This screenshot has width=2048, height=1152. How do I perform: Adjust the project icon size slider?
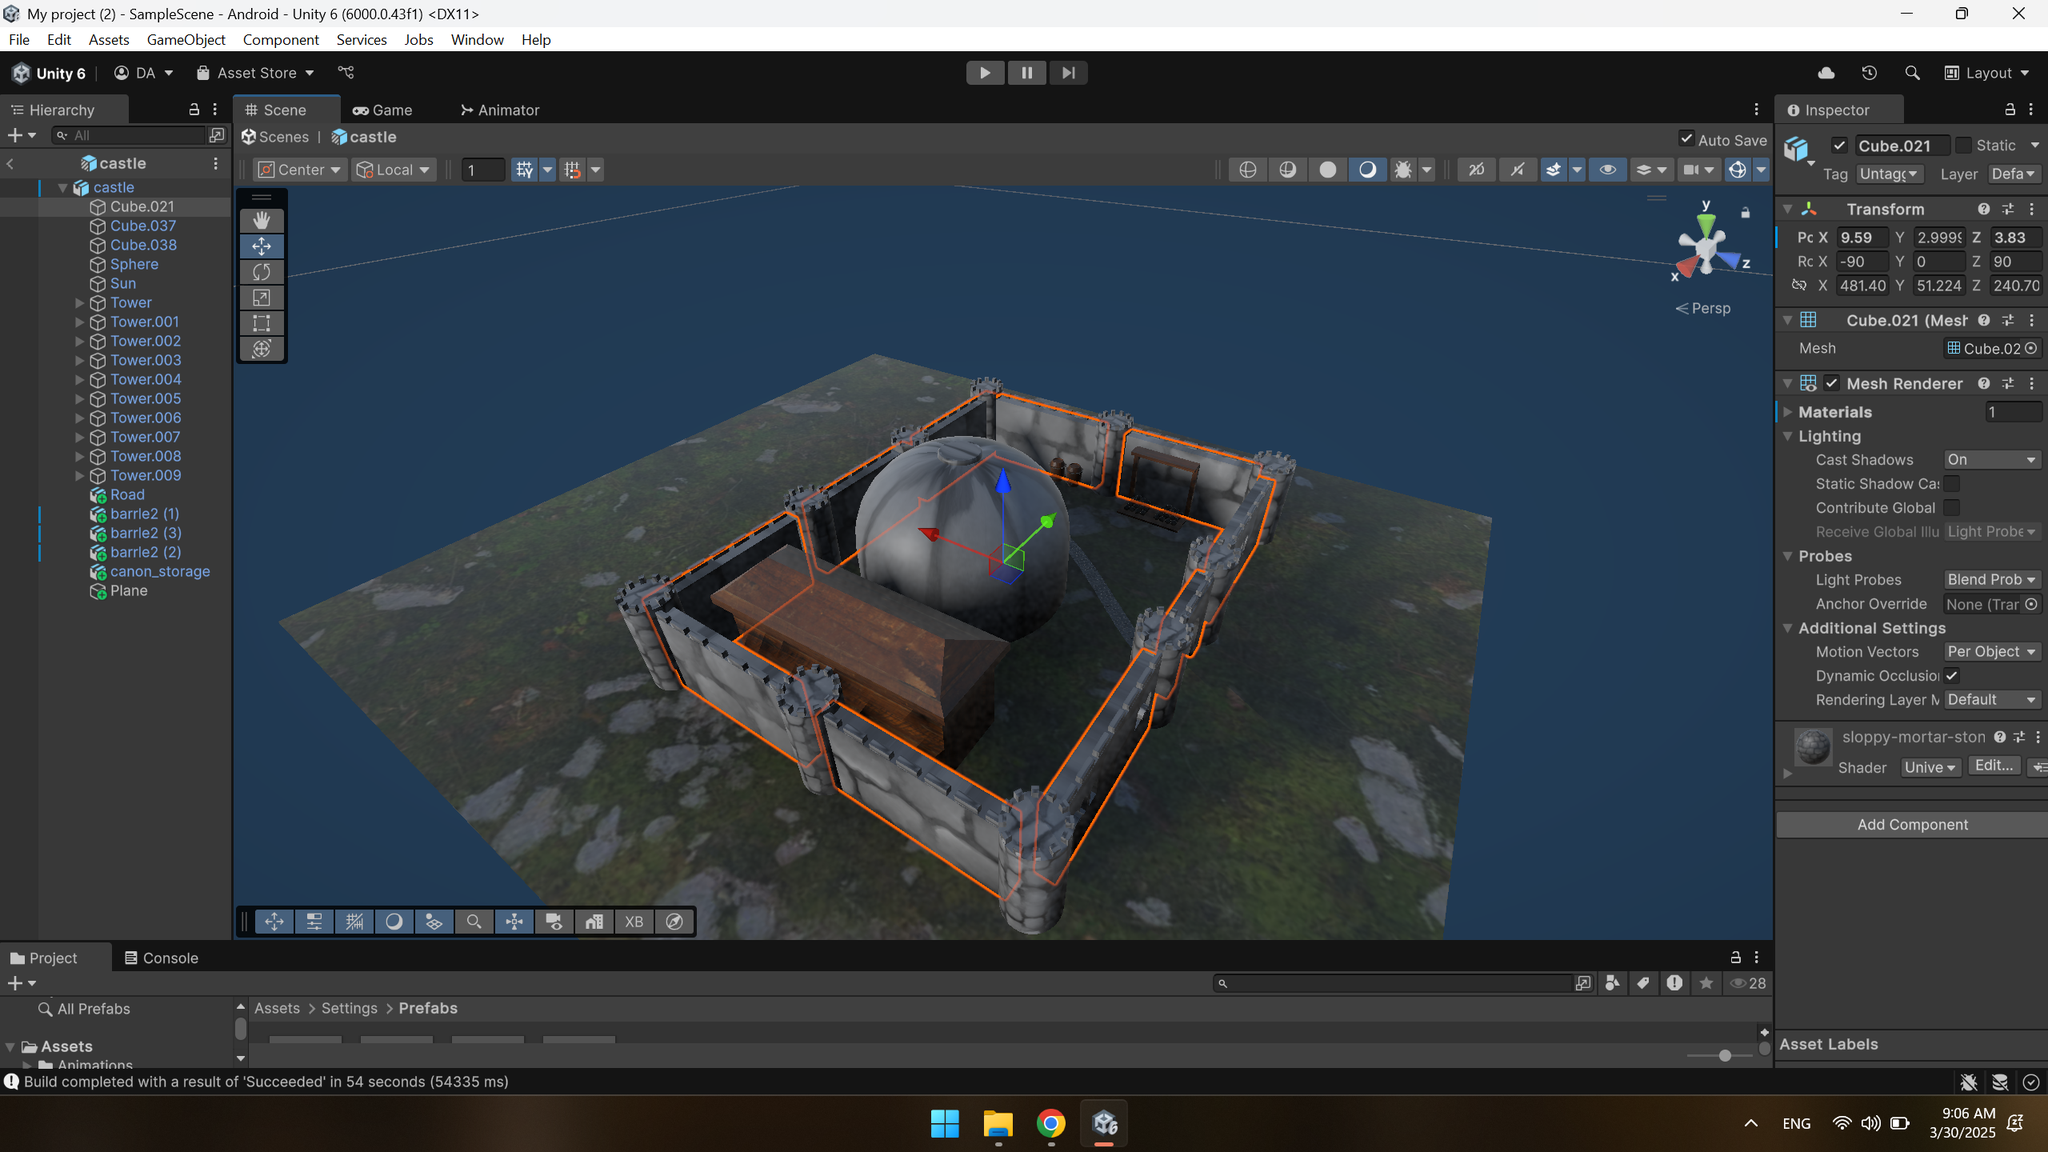[1724, 1056]
